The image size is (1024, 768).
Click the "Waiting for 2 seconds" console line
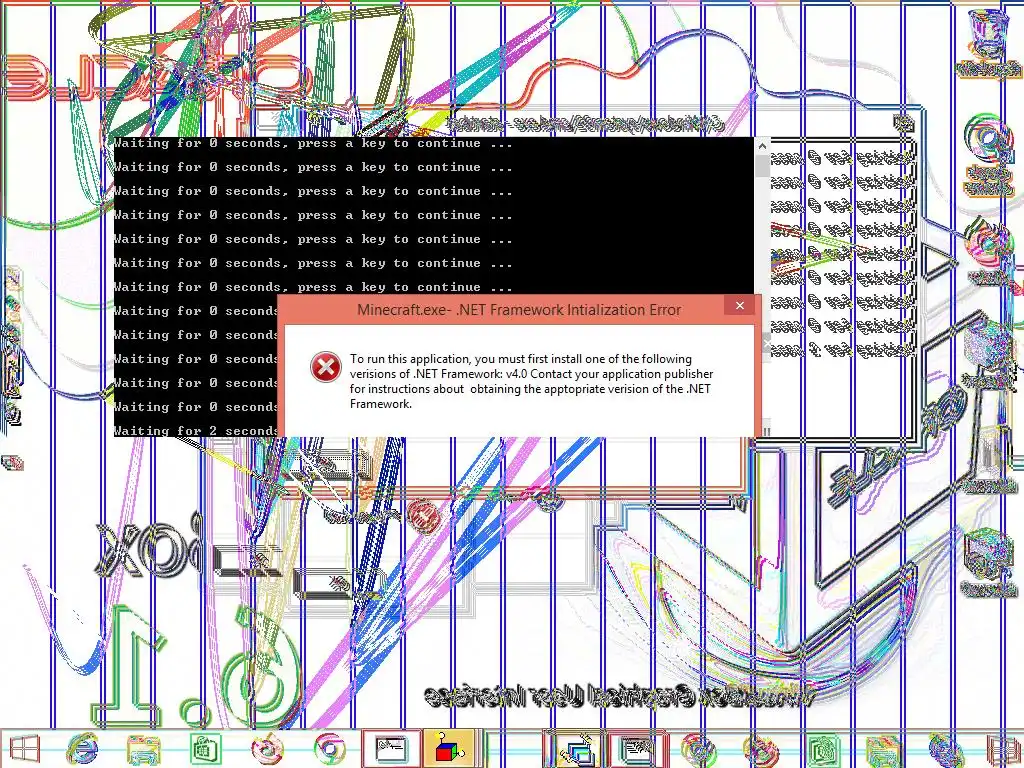pos(196,430)
